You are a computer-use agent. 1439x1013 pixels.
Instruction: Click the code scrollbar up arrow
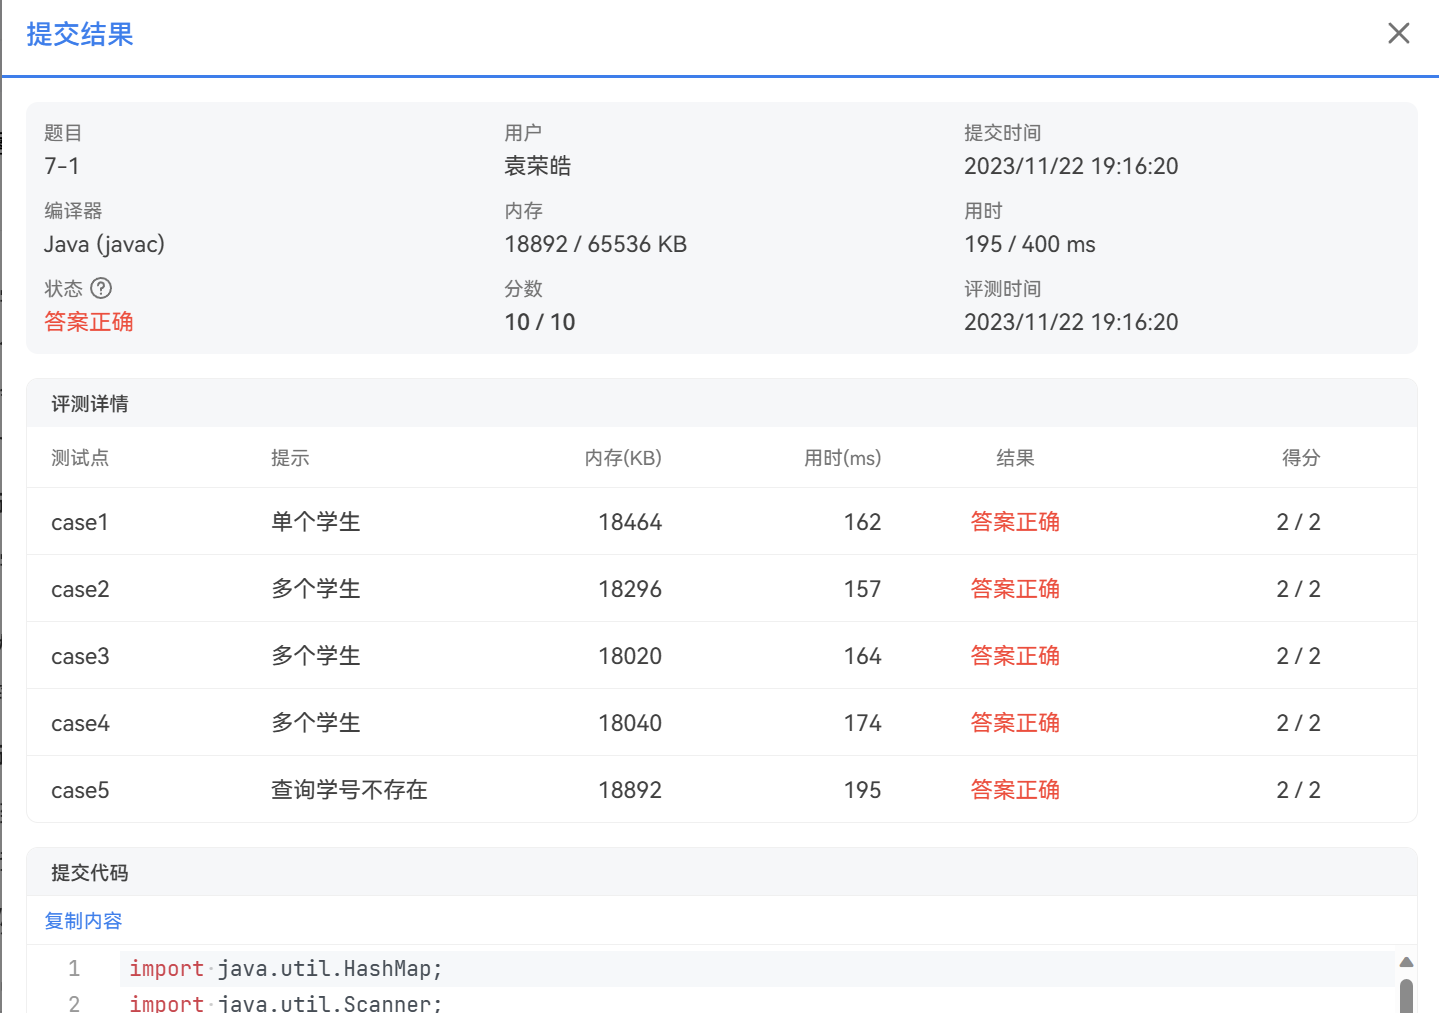click(1406, 962)
